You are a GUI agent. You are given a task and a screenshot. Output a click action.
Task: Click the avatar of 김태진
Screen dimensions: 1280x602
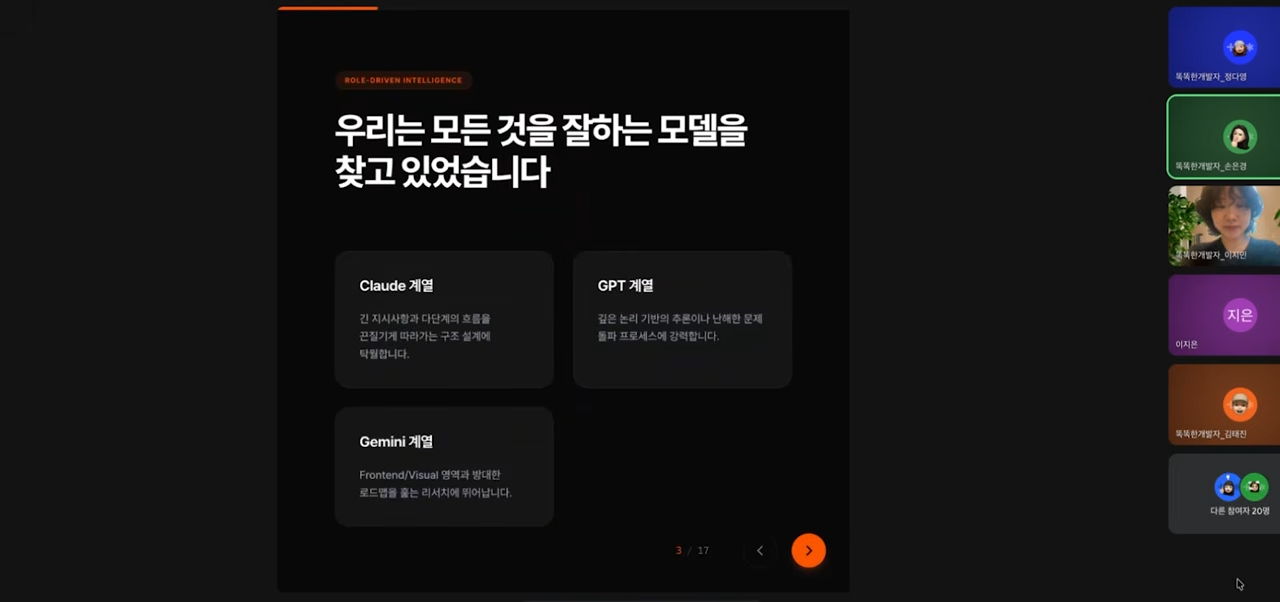[x=1240, y=404]
